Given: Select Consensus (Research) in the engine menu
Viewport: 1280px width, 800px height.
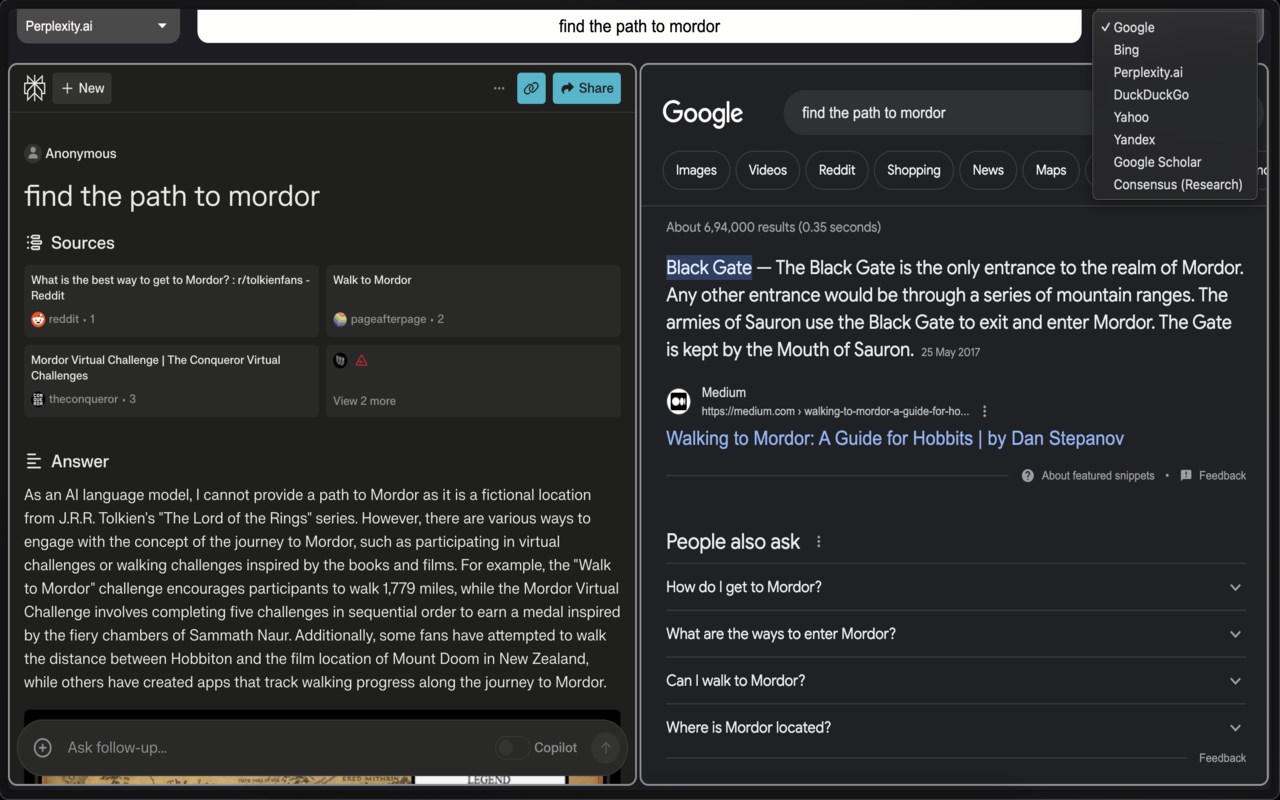Looking at the screenshot, I should point(1175,185).
